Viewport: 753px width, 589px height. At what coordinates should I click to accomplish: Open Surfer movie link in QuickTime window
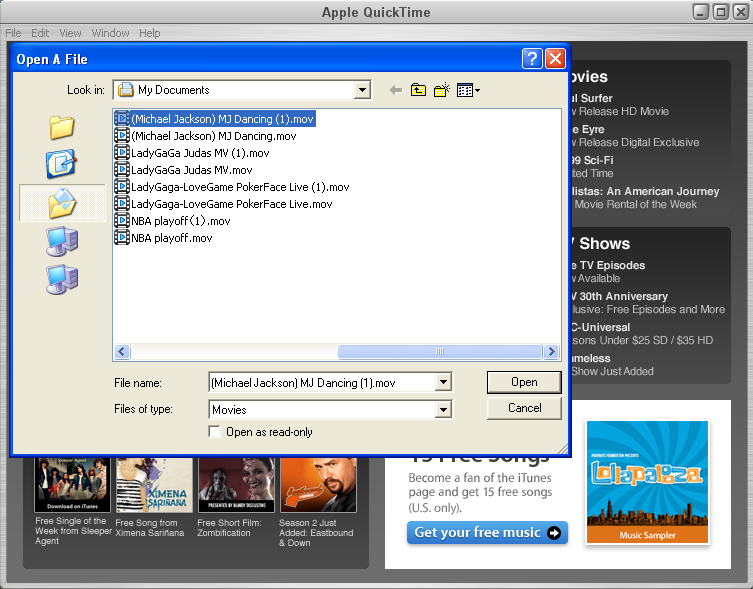point(592,98)
